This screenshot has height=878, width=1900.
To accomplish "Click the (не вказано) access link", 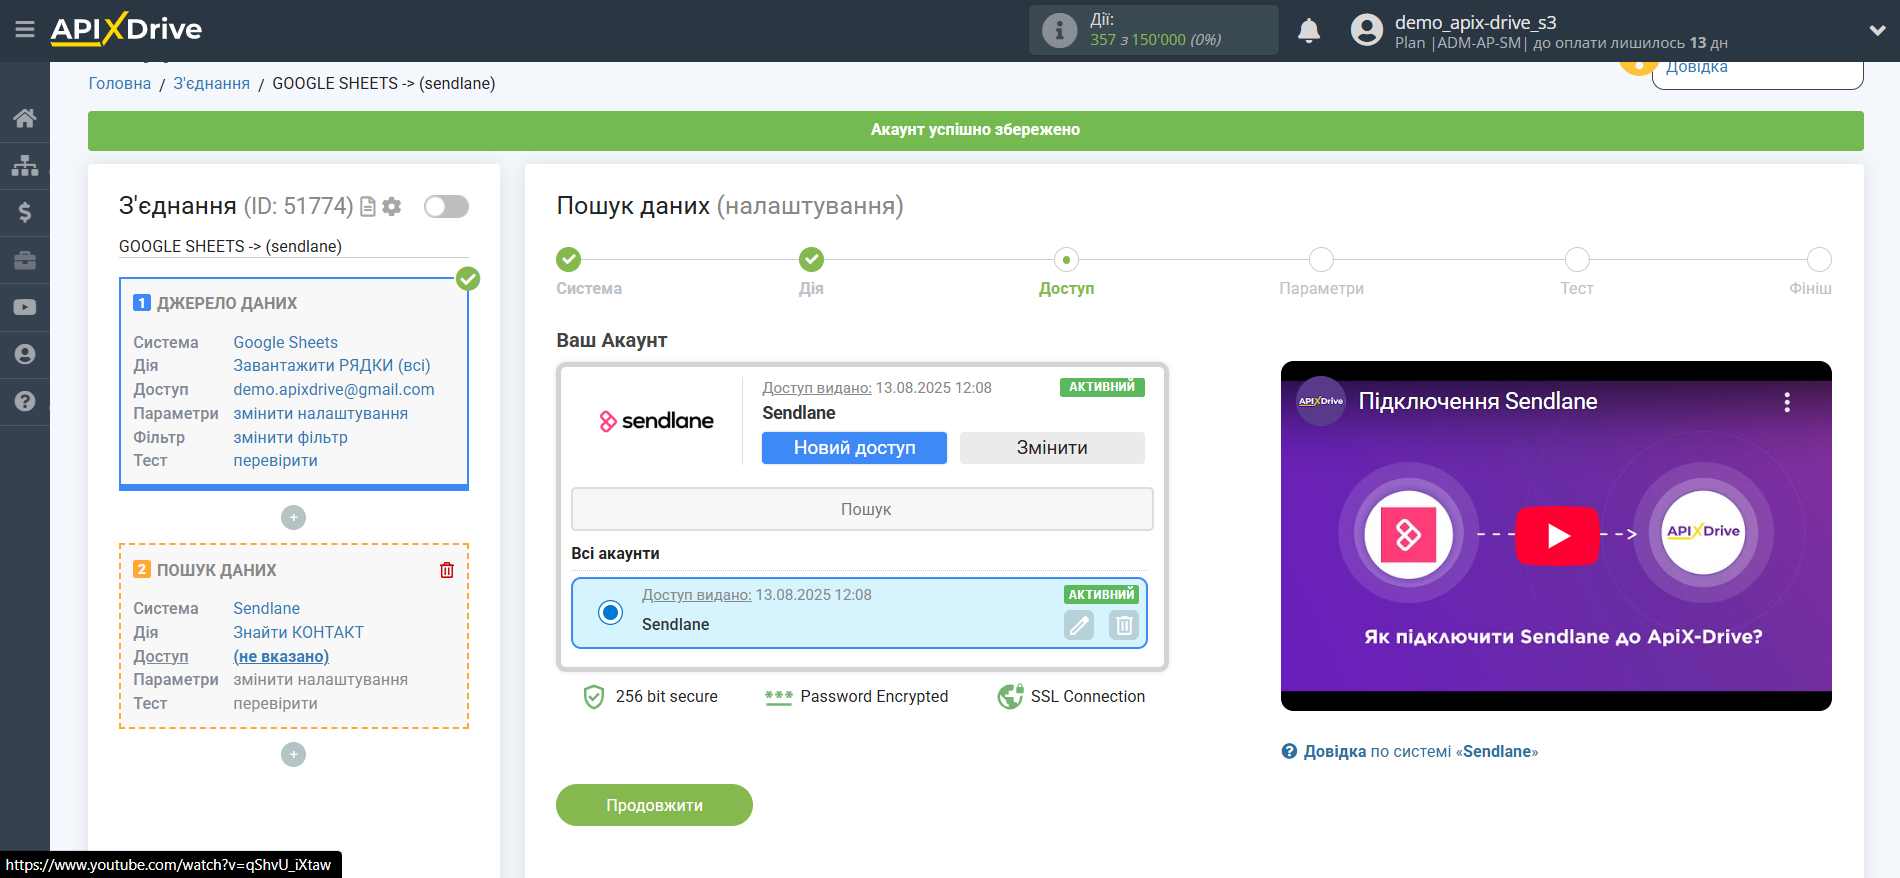I will (281, 656).
